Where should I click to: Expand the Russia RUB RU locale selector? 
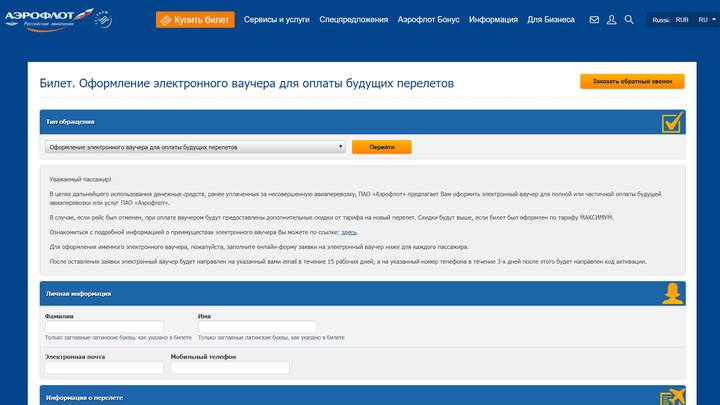tap(683, 20)
